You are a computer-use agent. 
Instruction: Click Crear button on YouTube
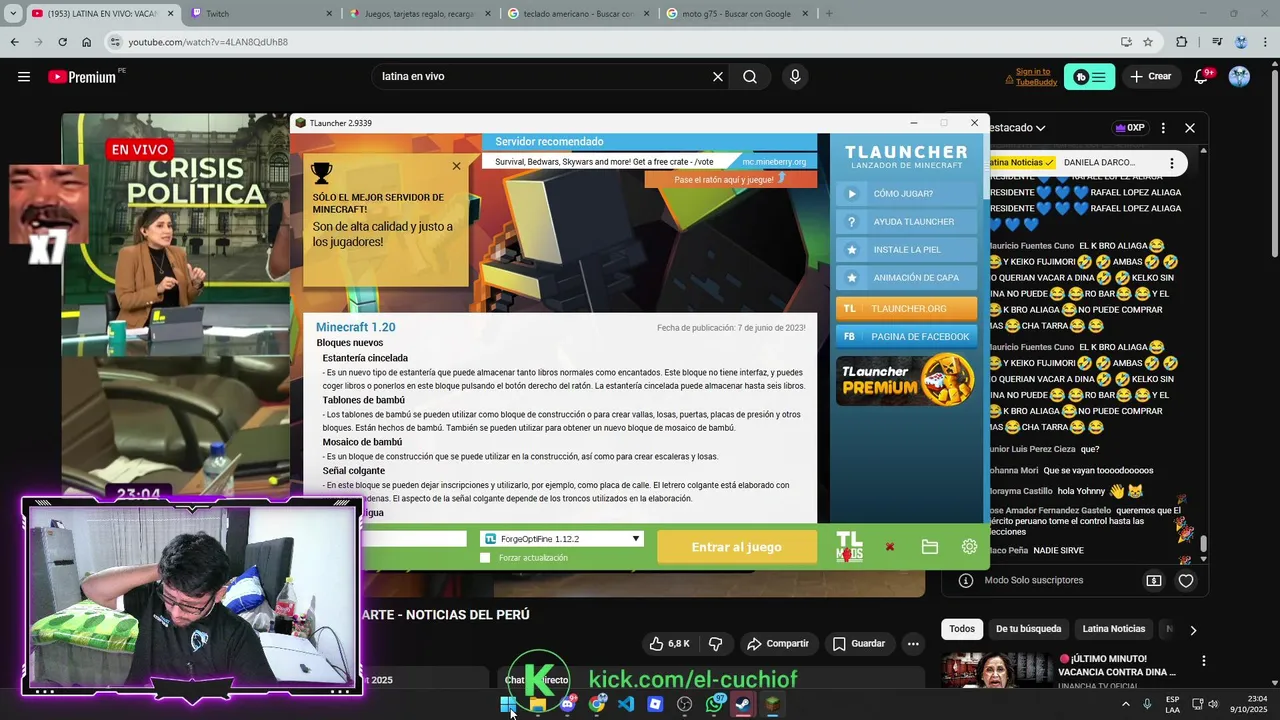pos(1150,77)
